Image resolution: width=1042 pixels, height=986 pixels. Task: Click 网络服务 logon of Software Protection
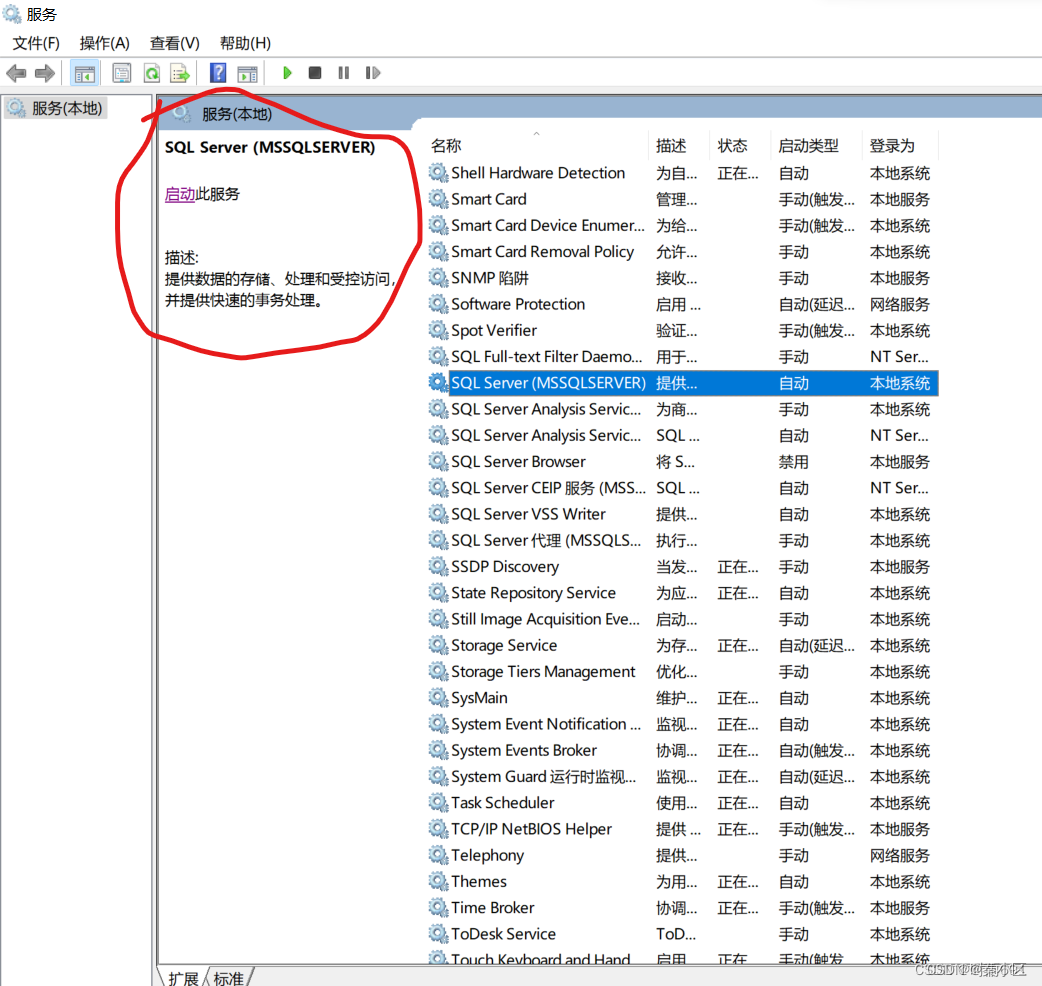(x=900, y=304)
